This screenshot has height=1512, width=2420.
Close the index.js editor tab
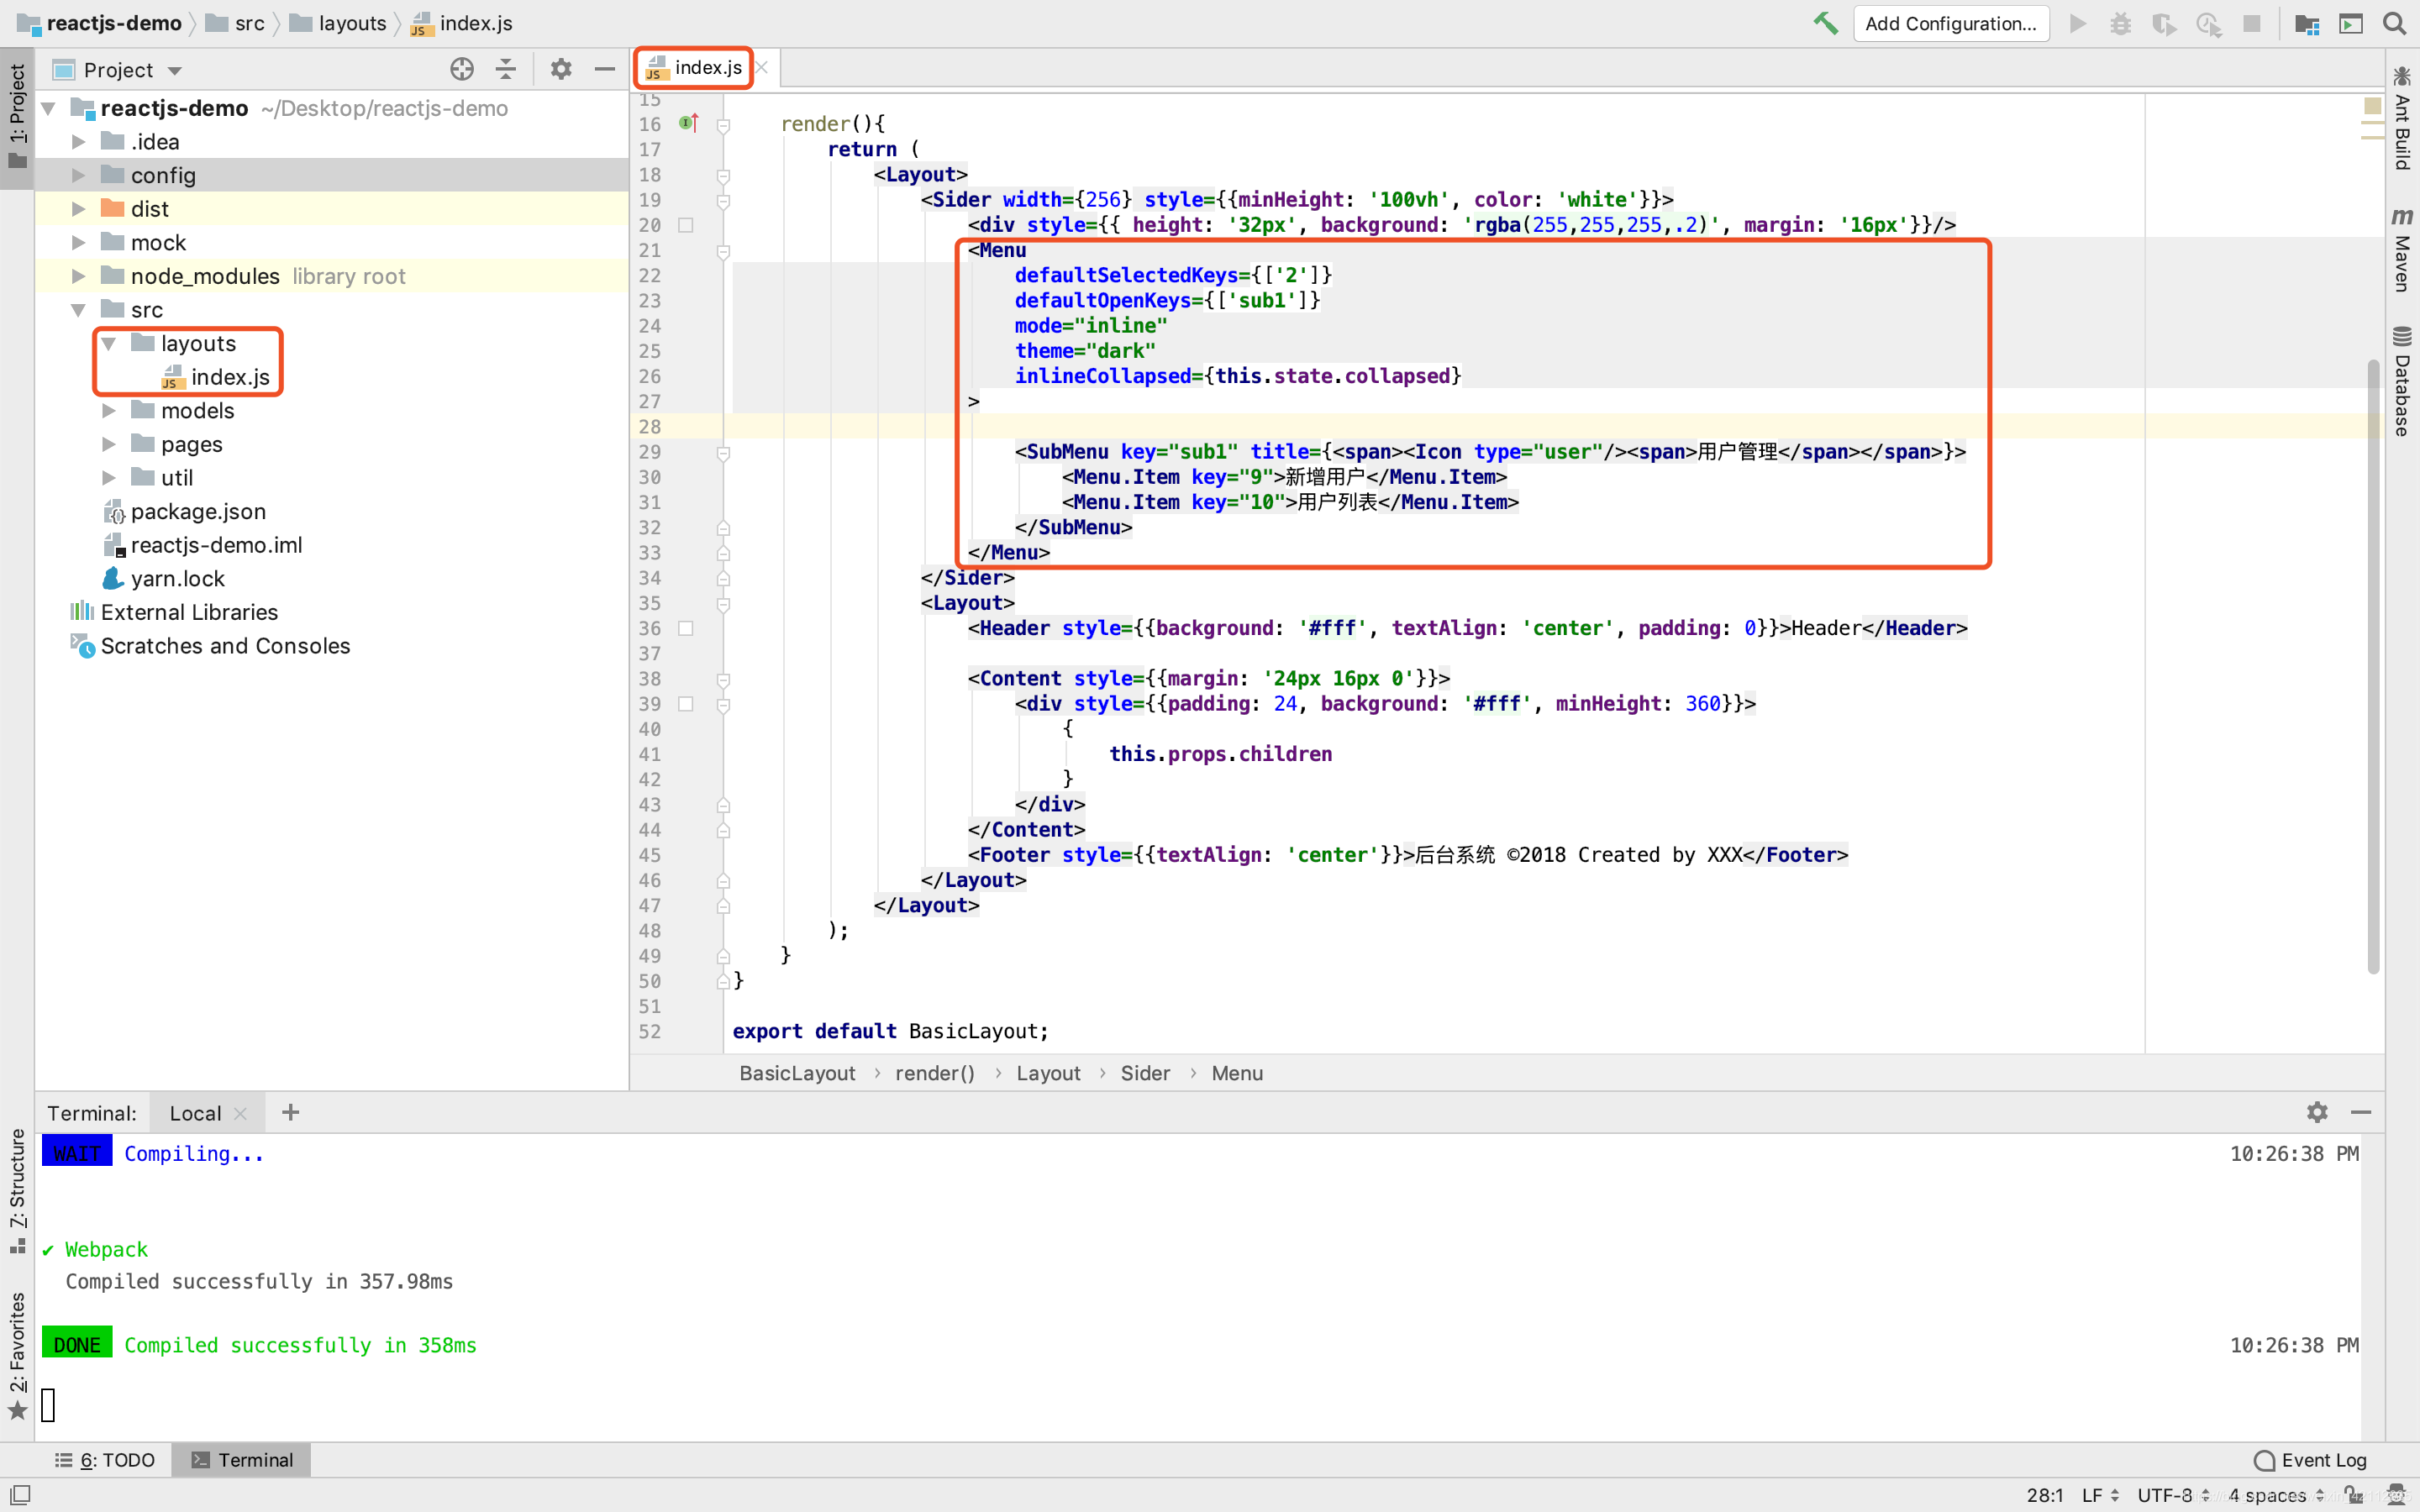(x=762, y=67)
